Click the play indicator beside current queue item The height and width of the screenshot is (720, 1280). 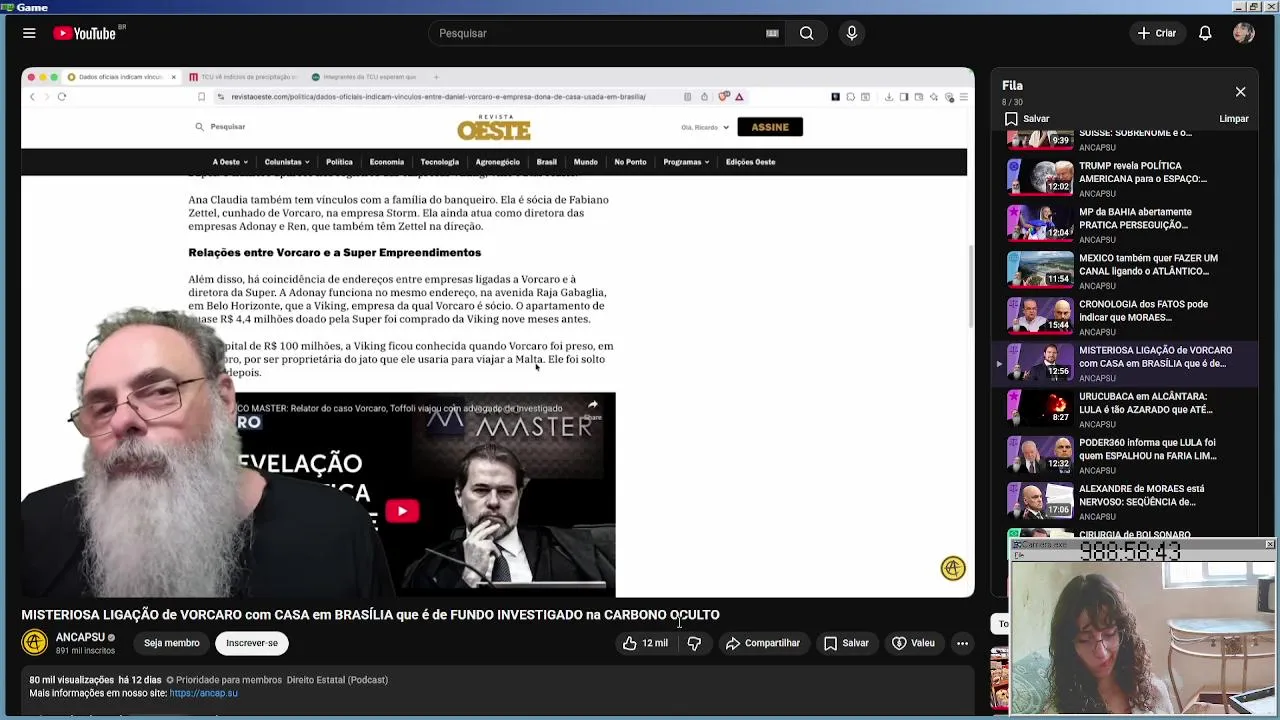coord(999,363)
